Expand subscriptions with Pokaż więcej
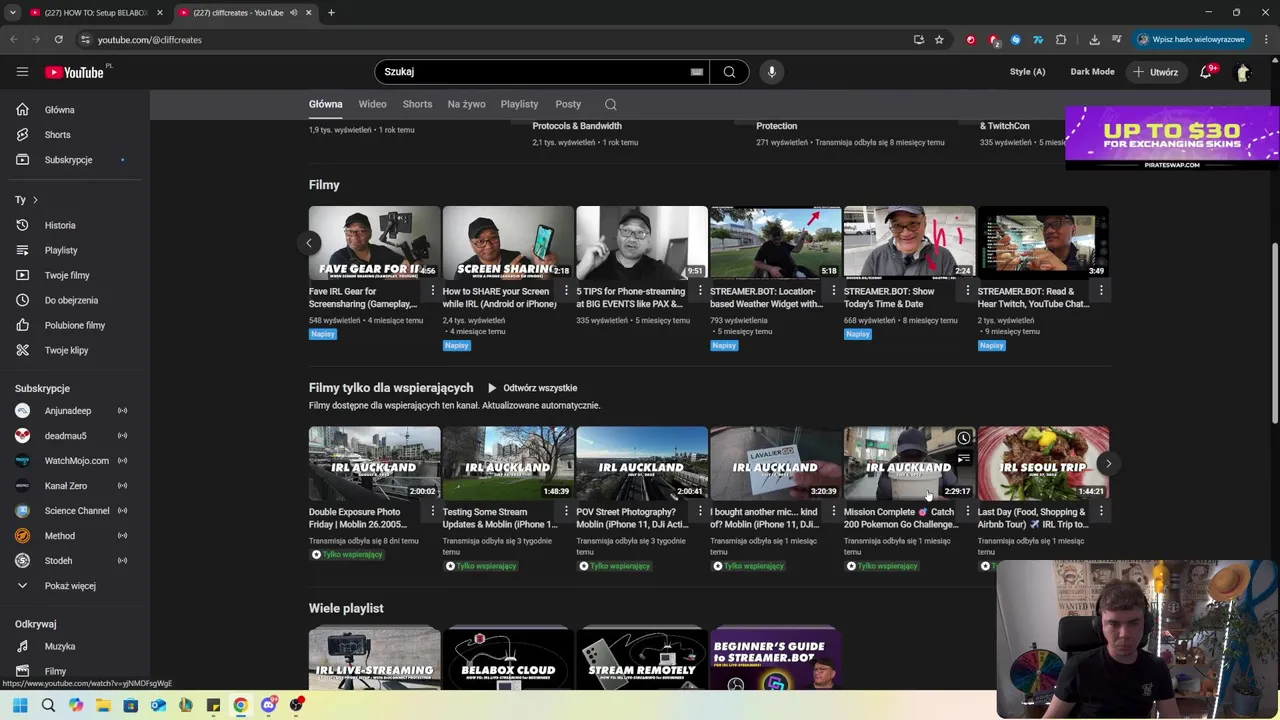Image resolution: width=1280 pixels, height=720 pixels. (70, 586)
